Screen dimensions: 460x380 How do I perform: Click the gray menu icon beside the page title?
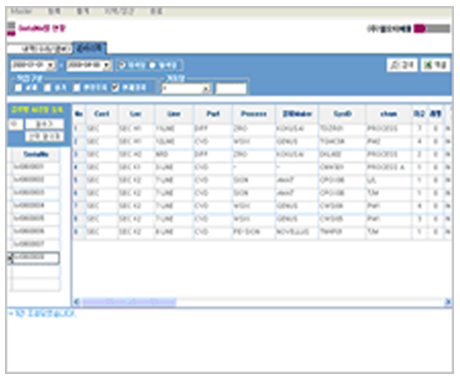point(11,26)
